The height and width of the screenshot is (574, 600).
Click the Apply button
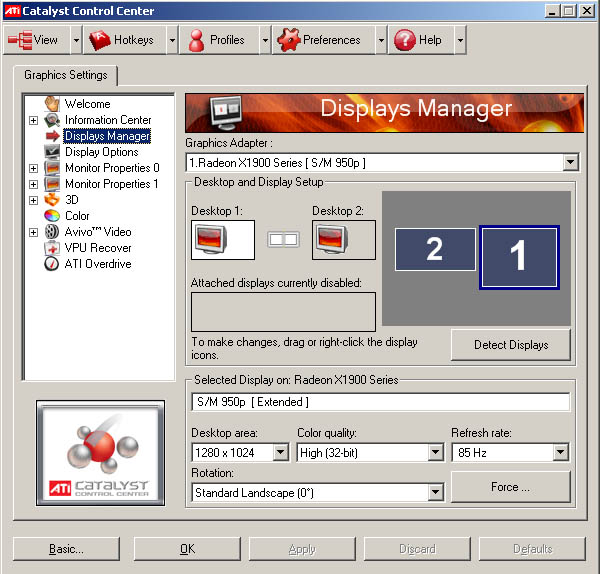[302, 549]
